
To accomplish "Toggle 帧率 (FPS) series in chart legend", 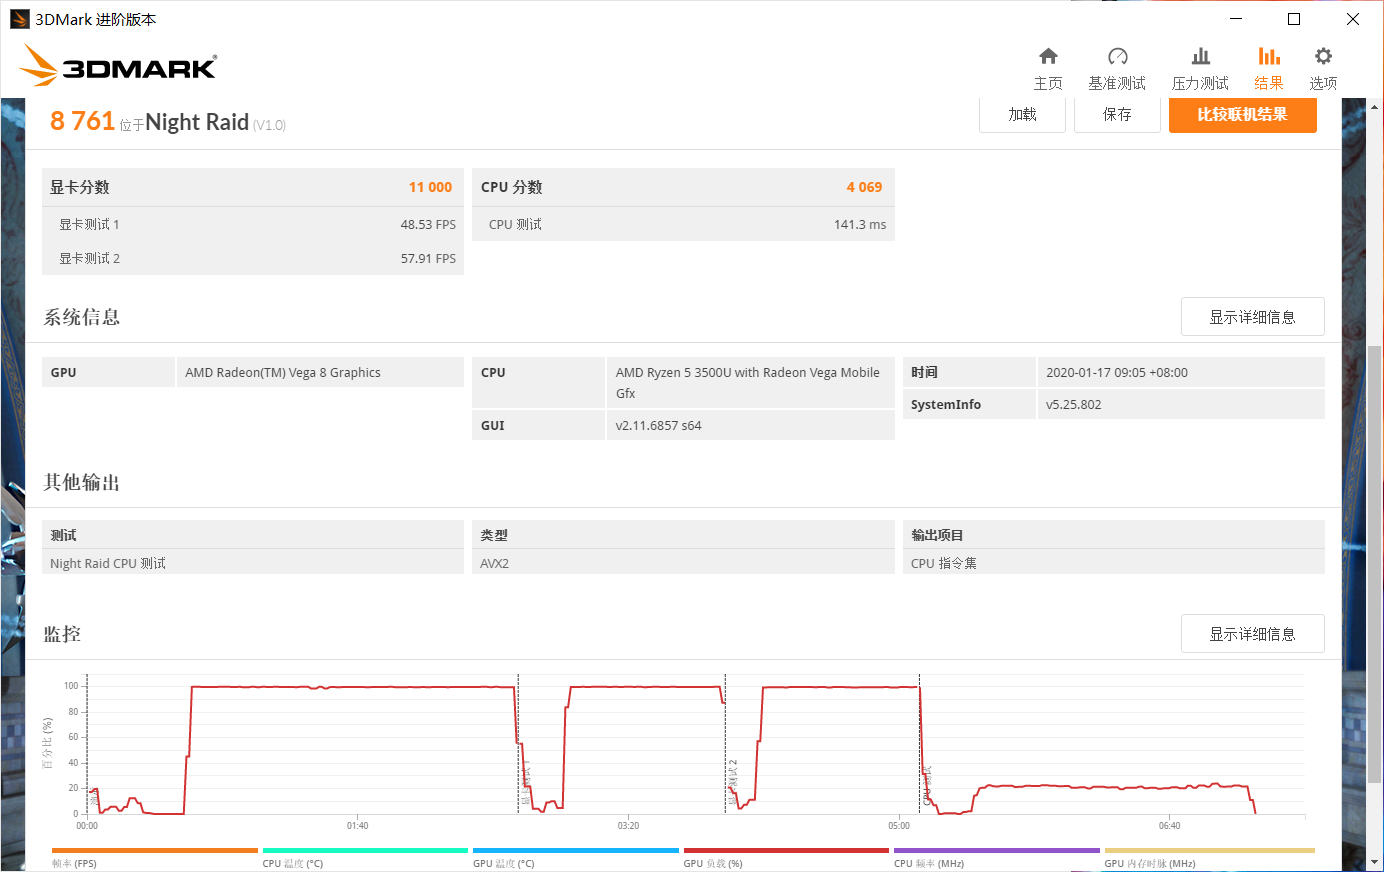I will click(x=74, y=863).
